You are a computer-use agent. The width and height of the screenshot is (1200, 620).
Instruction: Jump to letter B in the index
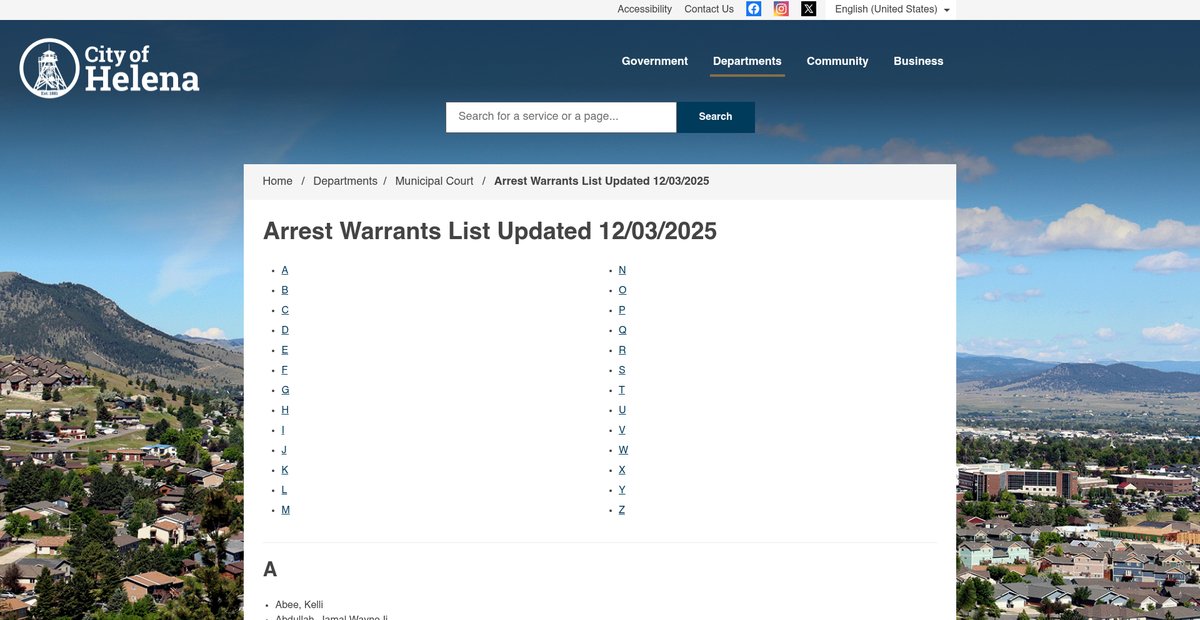(x=285, y=290)
